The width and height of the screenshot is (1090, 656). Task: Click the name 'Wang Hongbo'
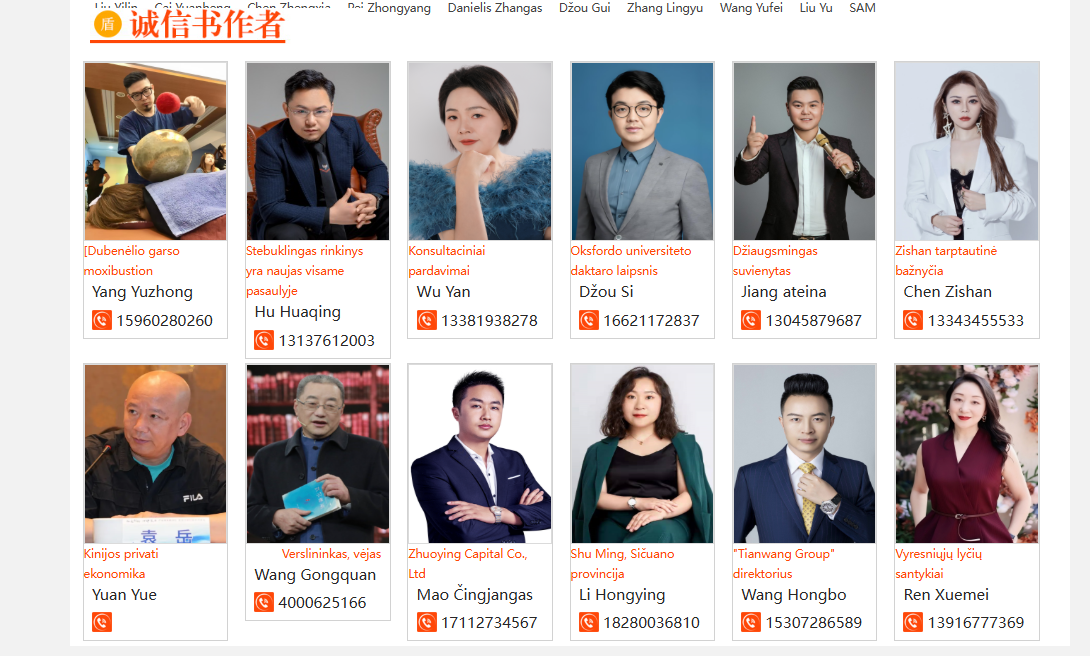[x=794, y=595]
